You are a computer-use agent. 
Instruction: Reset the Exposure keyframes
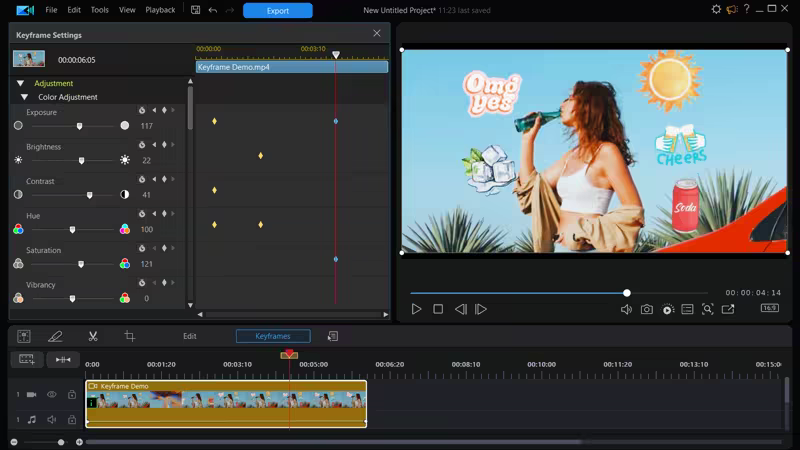point(142,110)
